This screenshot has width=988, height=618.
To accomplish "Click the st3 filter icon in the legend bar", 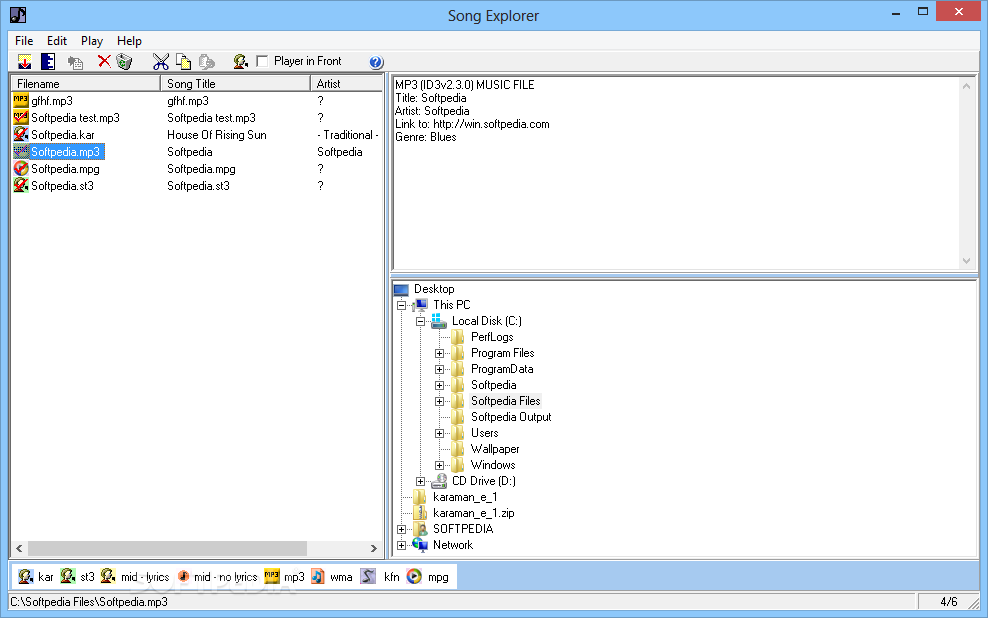I will click(x=67, y=576).
